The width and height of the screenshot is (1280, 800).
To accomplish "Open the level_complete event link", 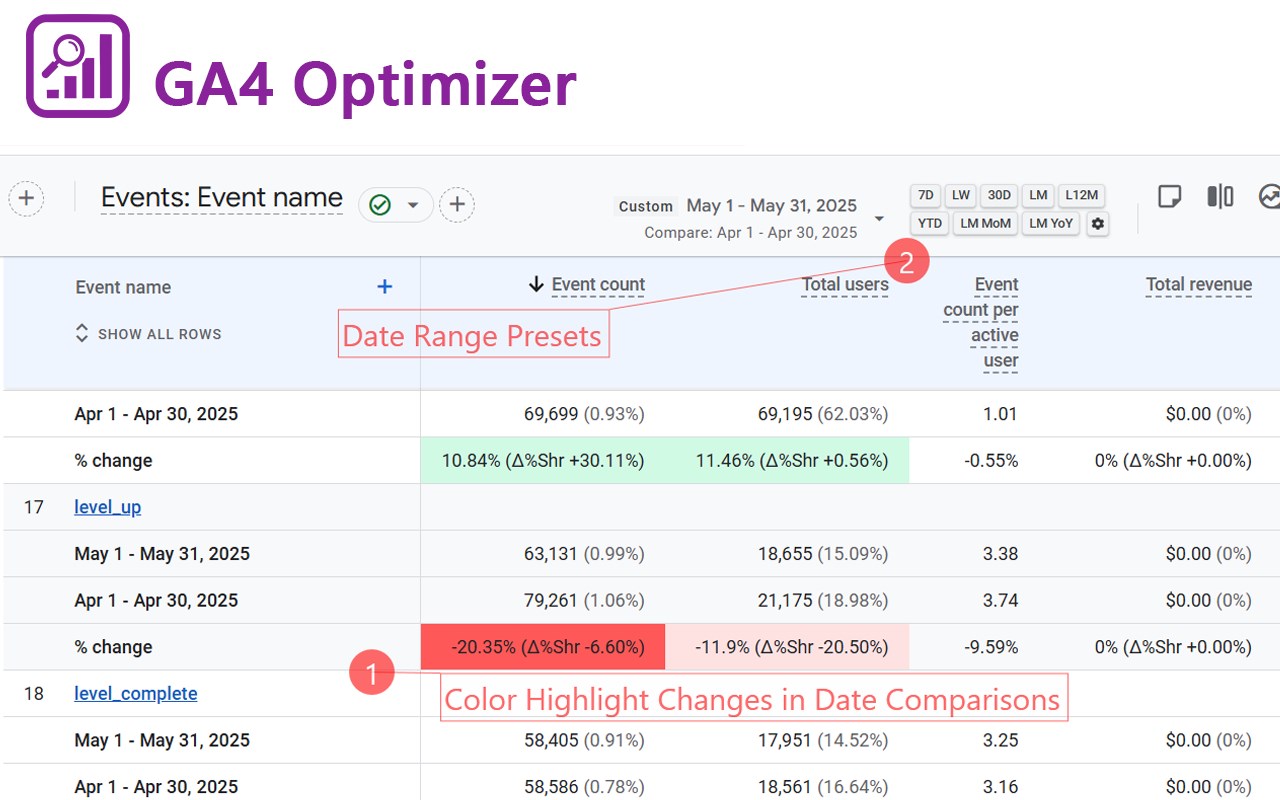I will tap(135, 694).
